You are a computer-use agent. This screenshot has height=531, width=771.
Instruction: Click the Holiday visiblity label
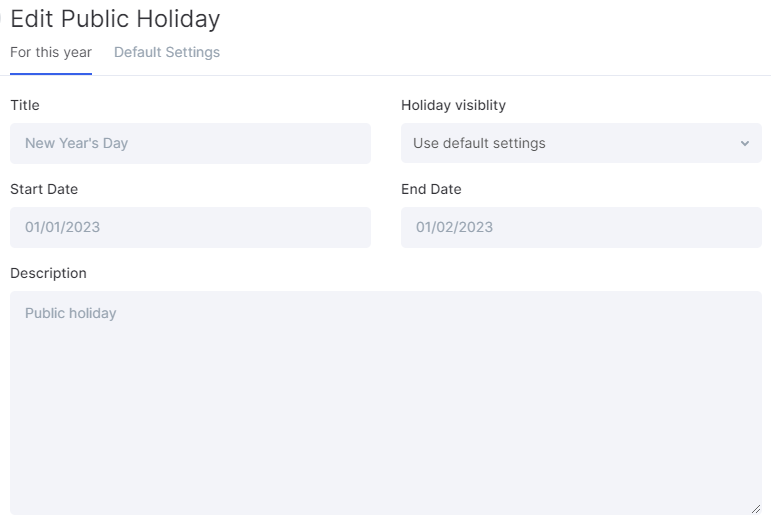click(453, 105)
